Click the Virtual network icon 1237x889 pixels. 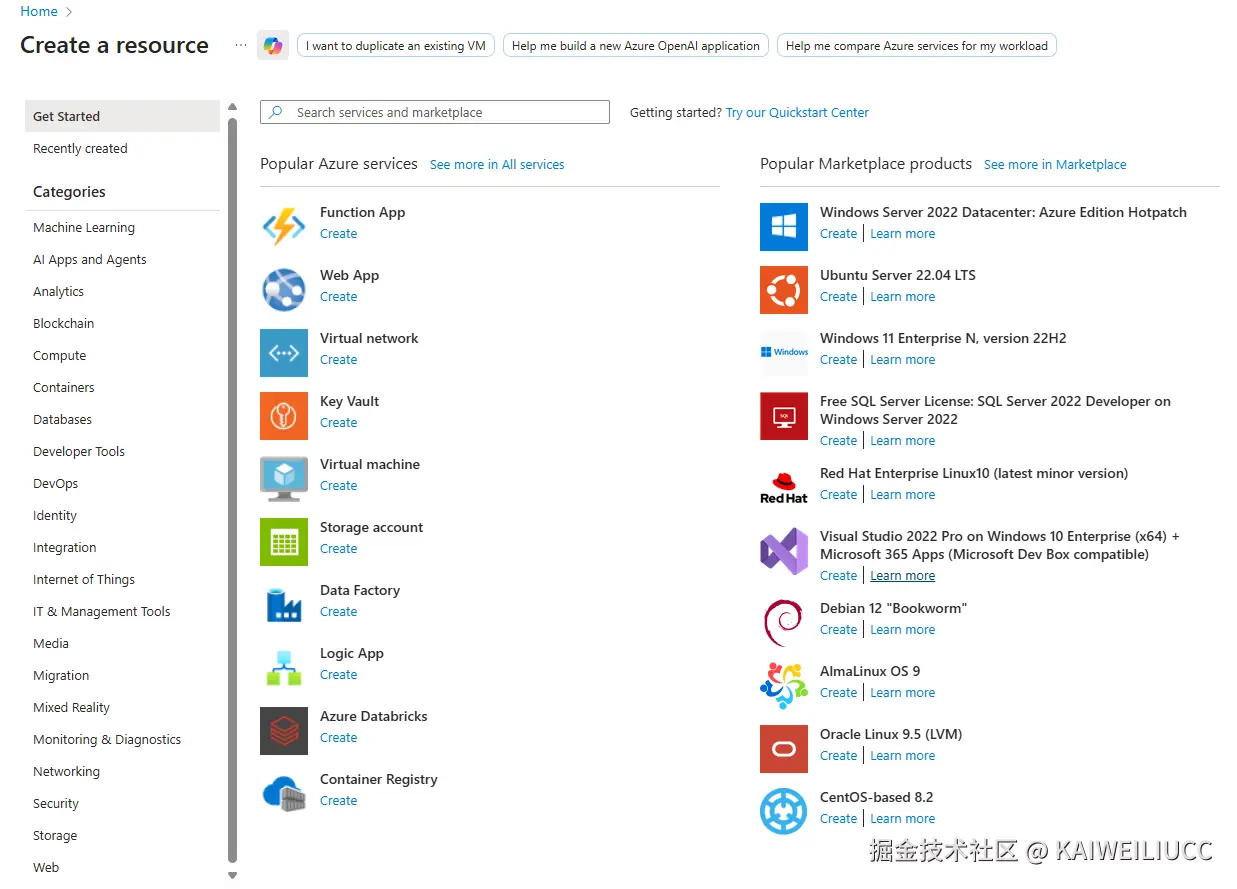284,353
